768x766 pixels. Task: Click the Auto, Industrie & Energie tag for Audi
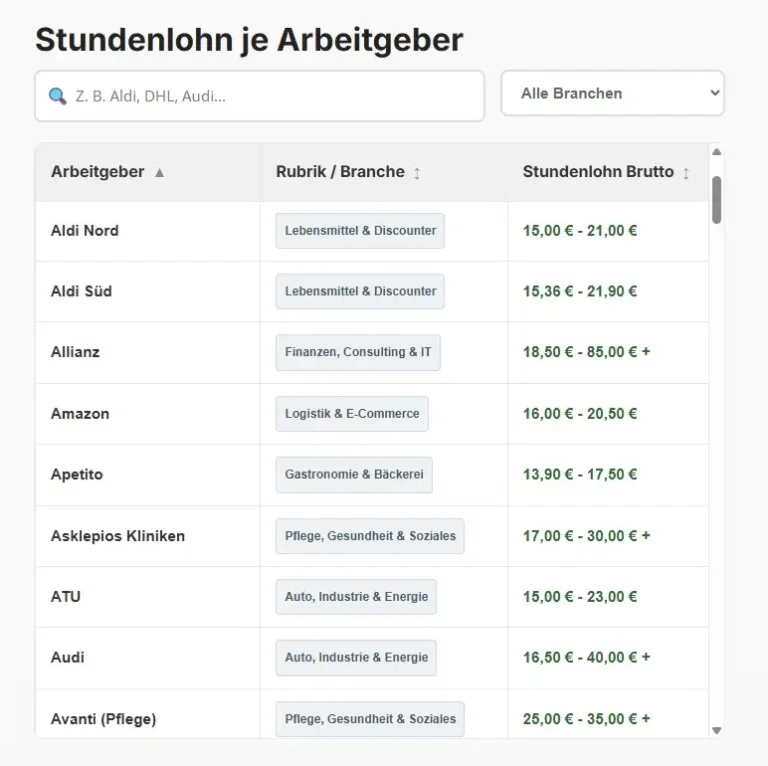pos(356,658)
